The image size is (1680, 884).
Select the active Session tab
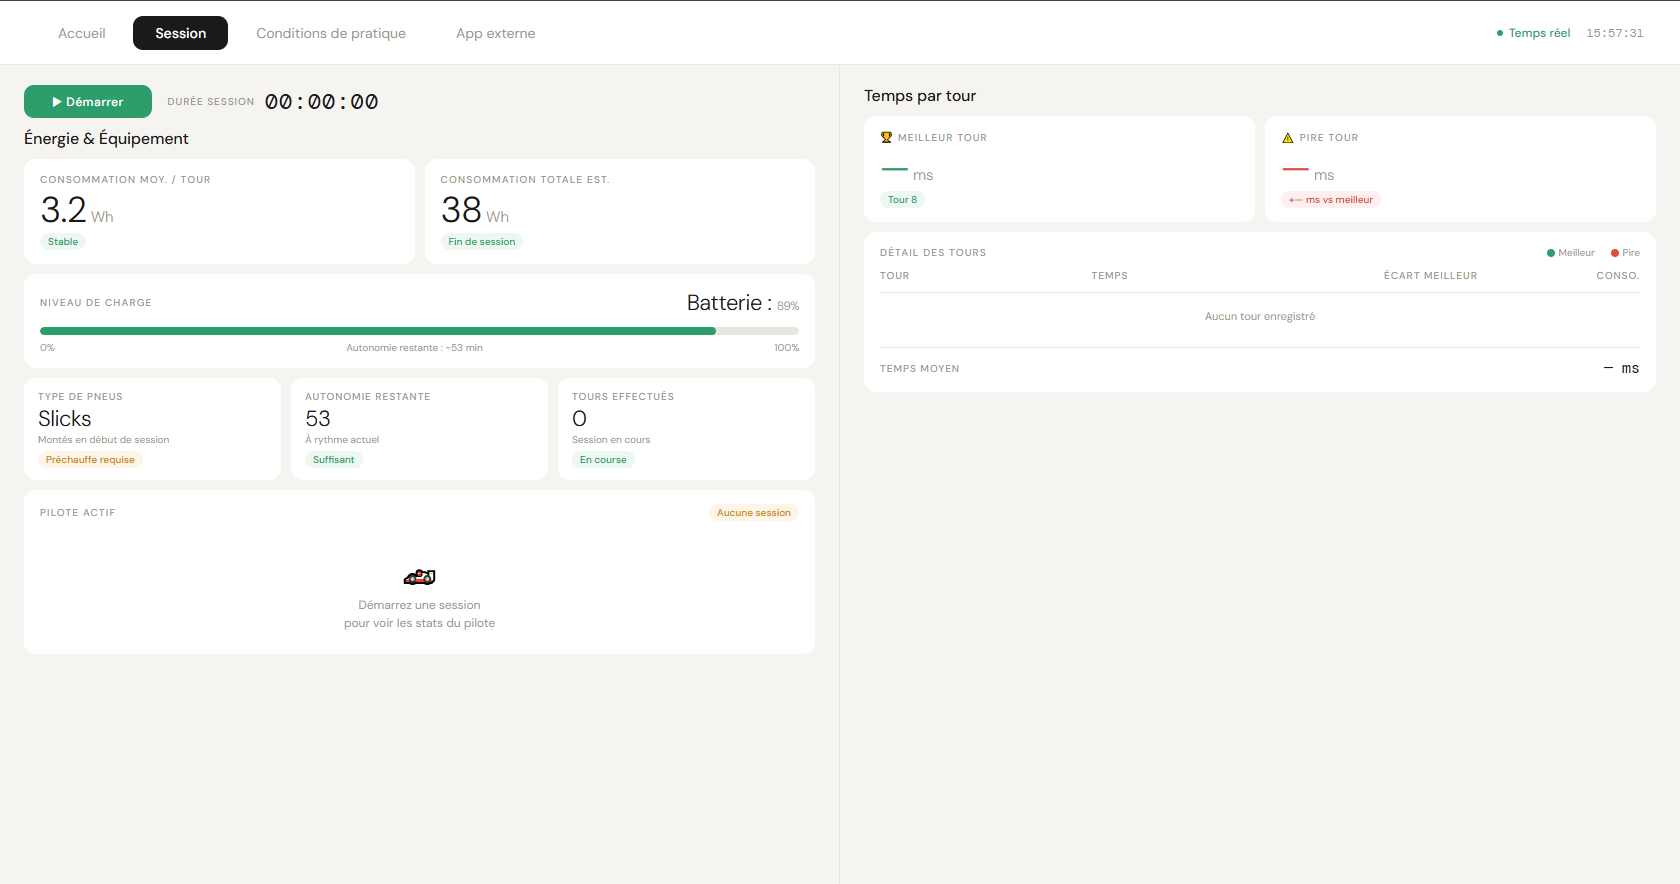(x=181, y=33)
